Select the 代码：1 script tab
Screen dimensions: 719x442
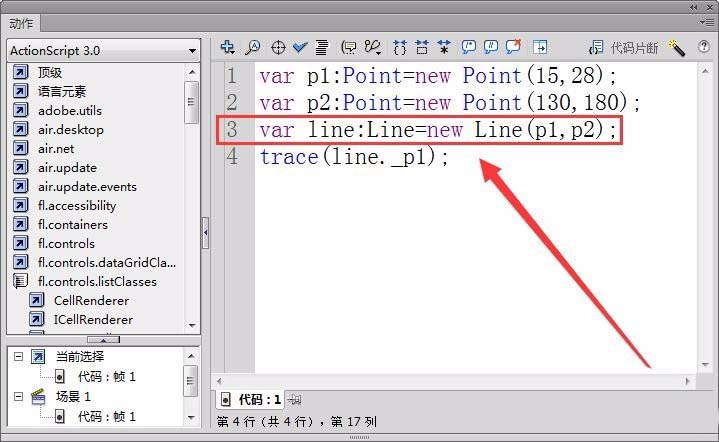click(x=251, y=400)
